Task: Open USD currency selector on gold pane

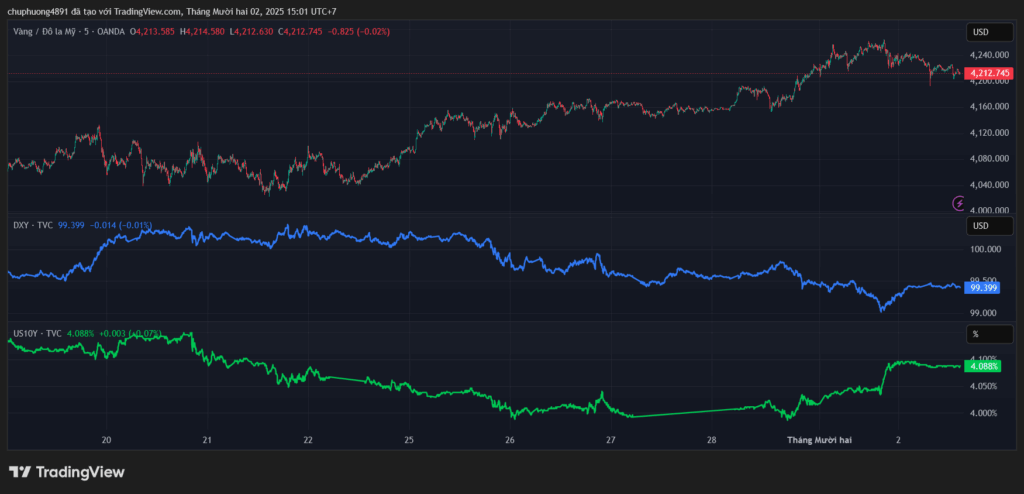Action: click(980, 32)
